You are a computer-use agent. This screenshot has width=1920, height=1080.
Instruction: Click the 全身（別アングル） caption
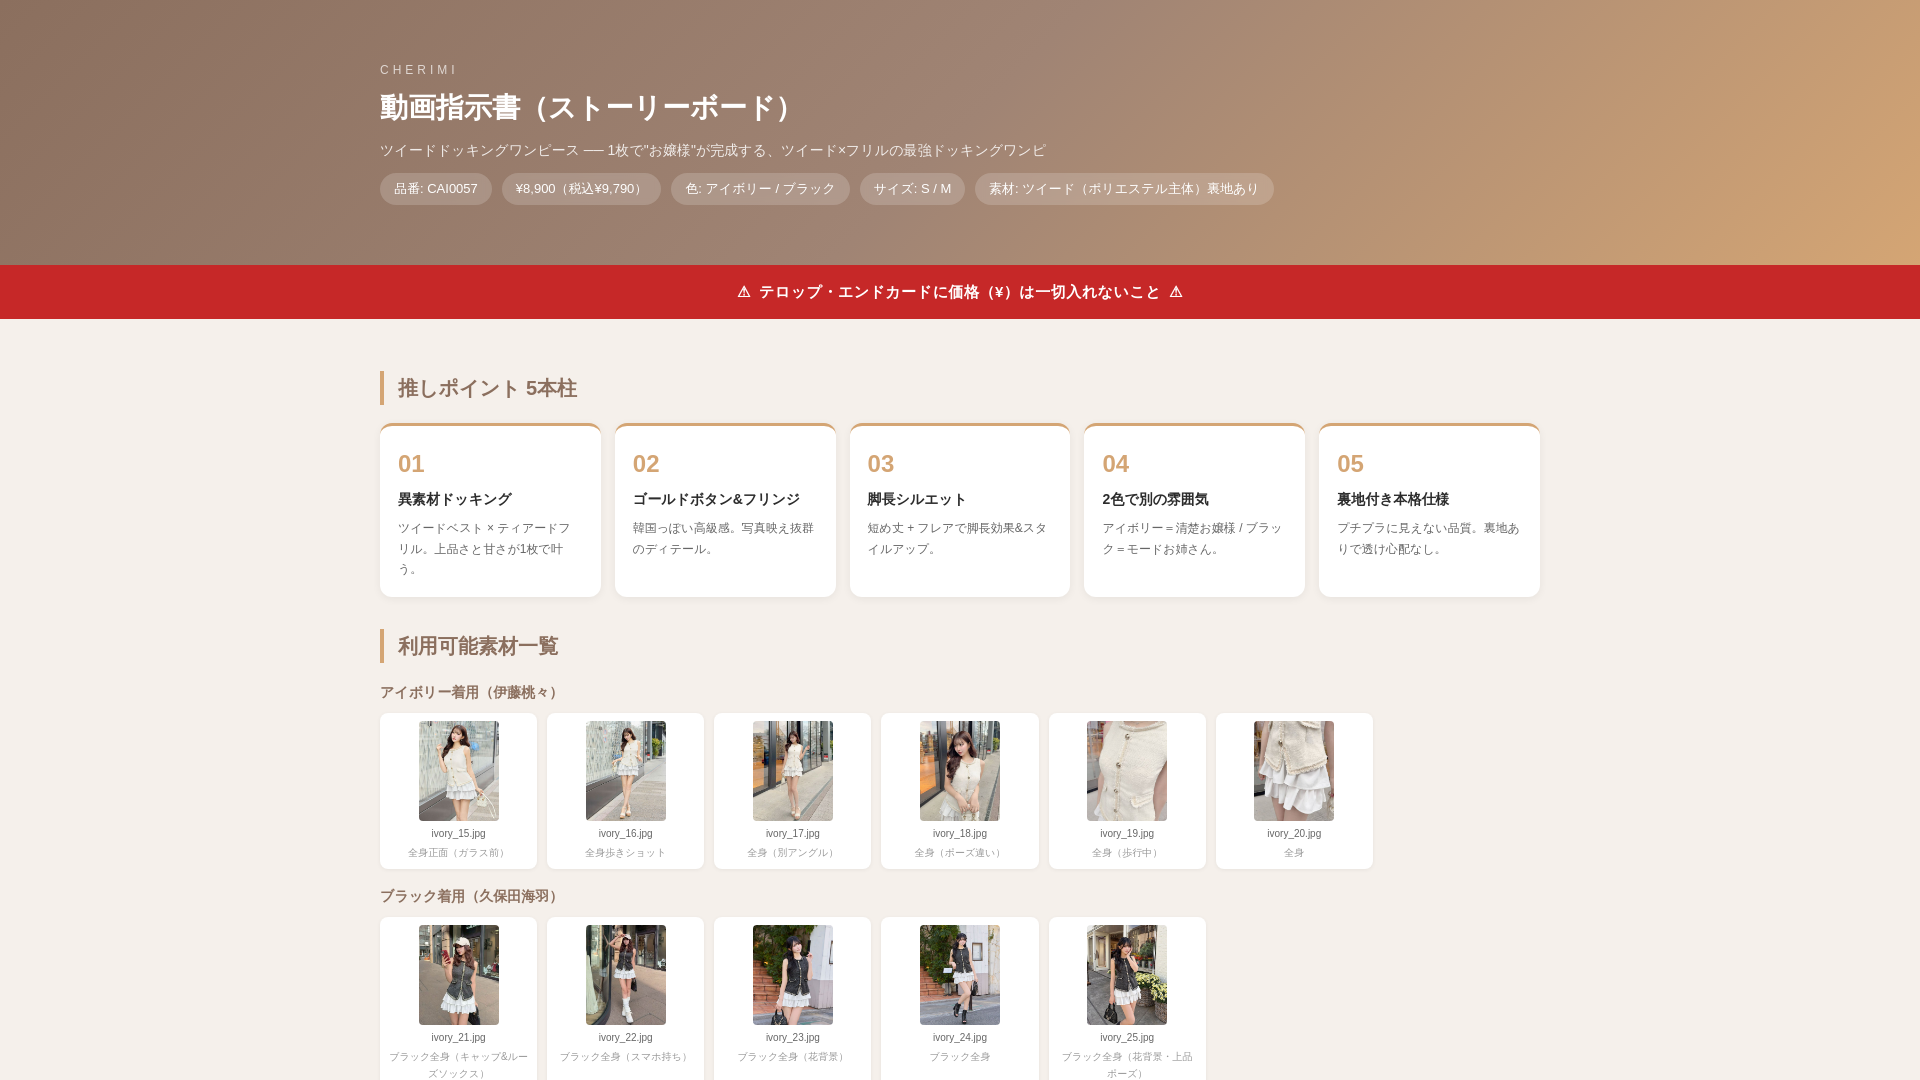[792, 853]
